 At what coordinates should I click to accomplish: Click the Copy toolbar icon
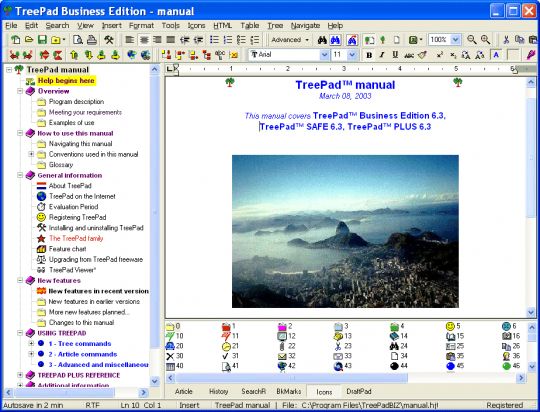(x=519, y=40)
